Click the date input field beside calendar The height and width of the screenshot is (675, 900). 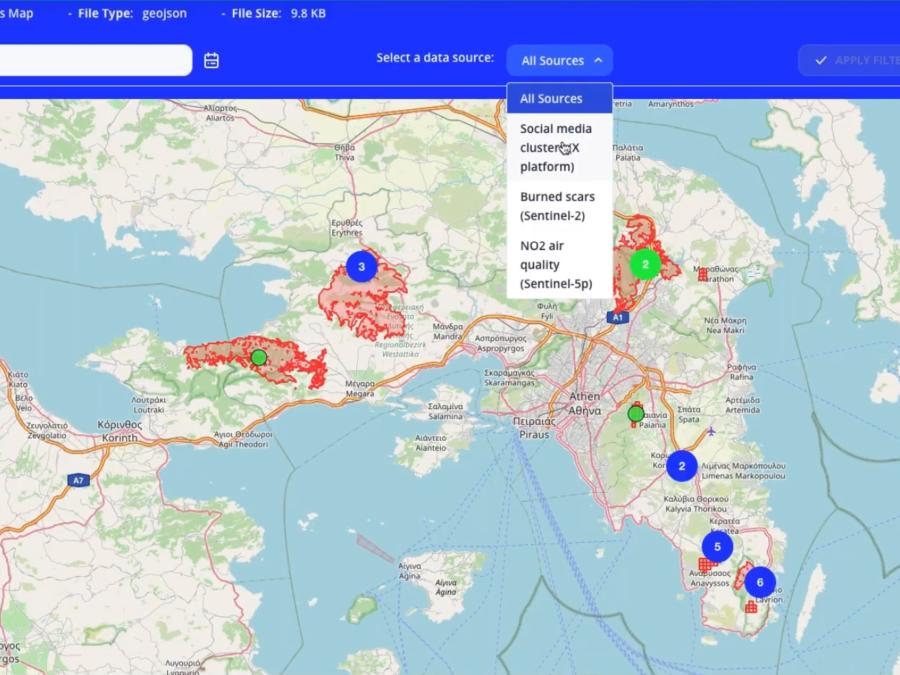coord(95,60)
